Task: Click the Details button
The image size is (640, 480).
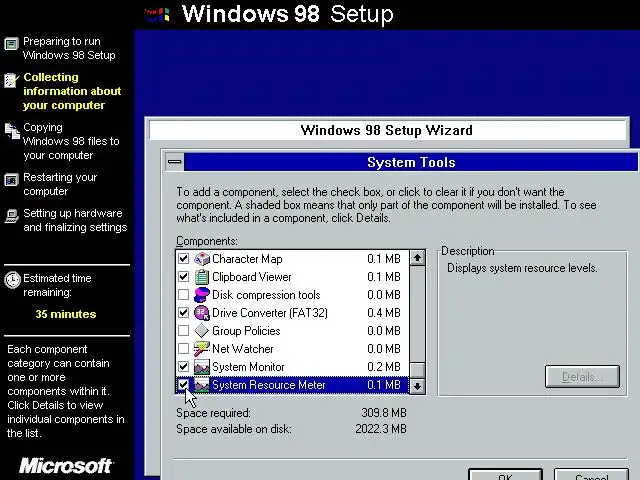Action: pos(582,377)
